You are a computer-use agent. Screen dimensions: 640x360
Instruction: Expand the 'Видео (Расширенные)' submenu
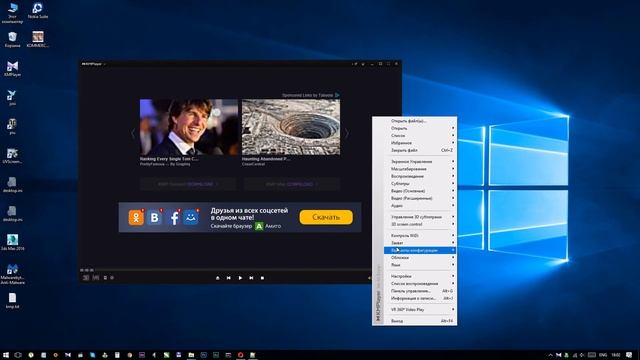420,198
